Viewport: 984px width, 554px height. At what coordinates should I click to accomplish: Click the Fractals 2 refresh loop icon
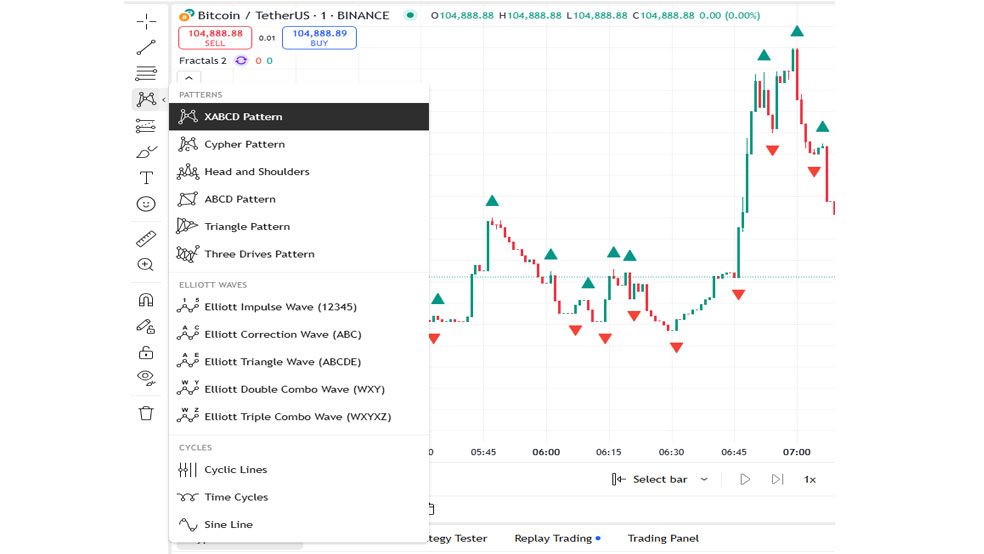(241, 61)
